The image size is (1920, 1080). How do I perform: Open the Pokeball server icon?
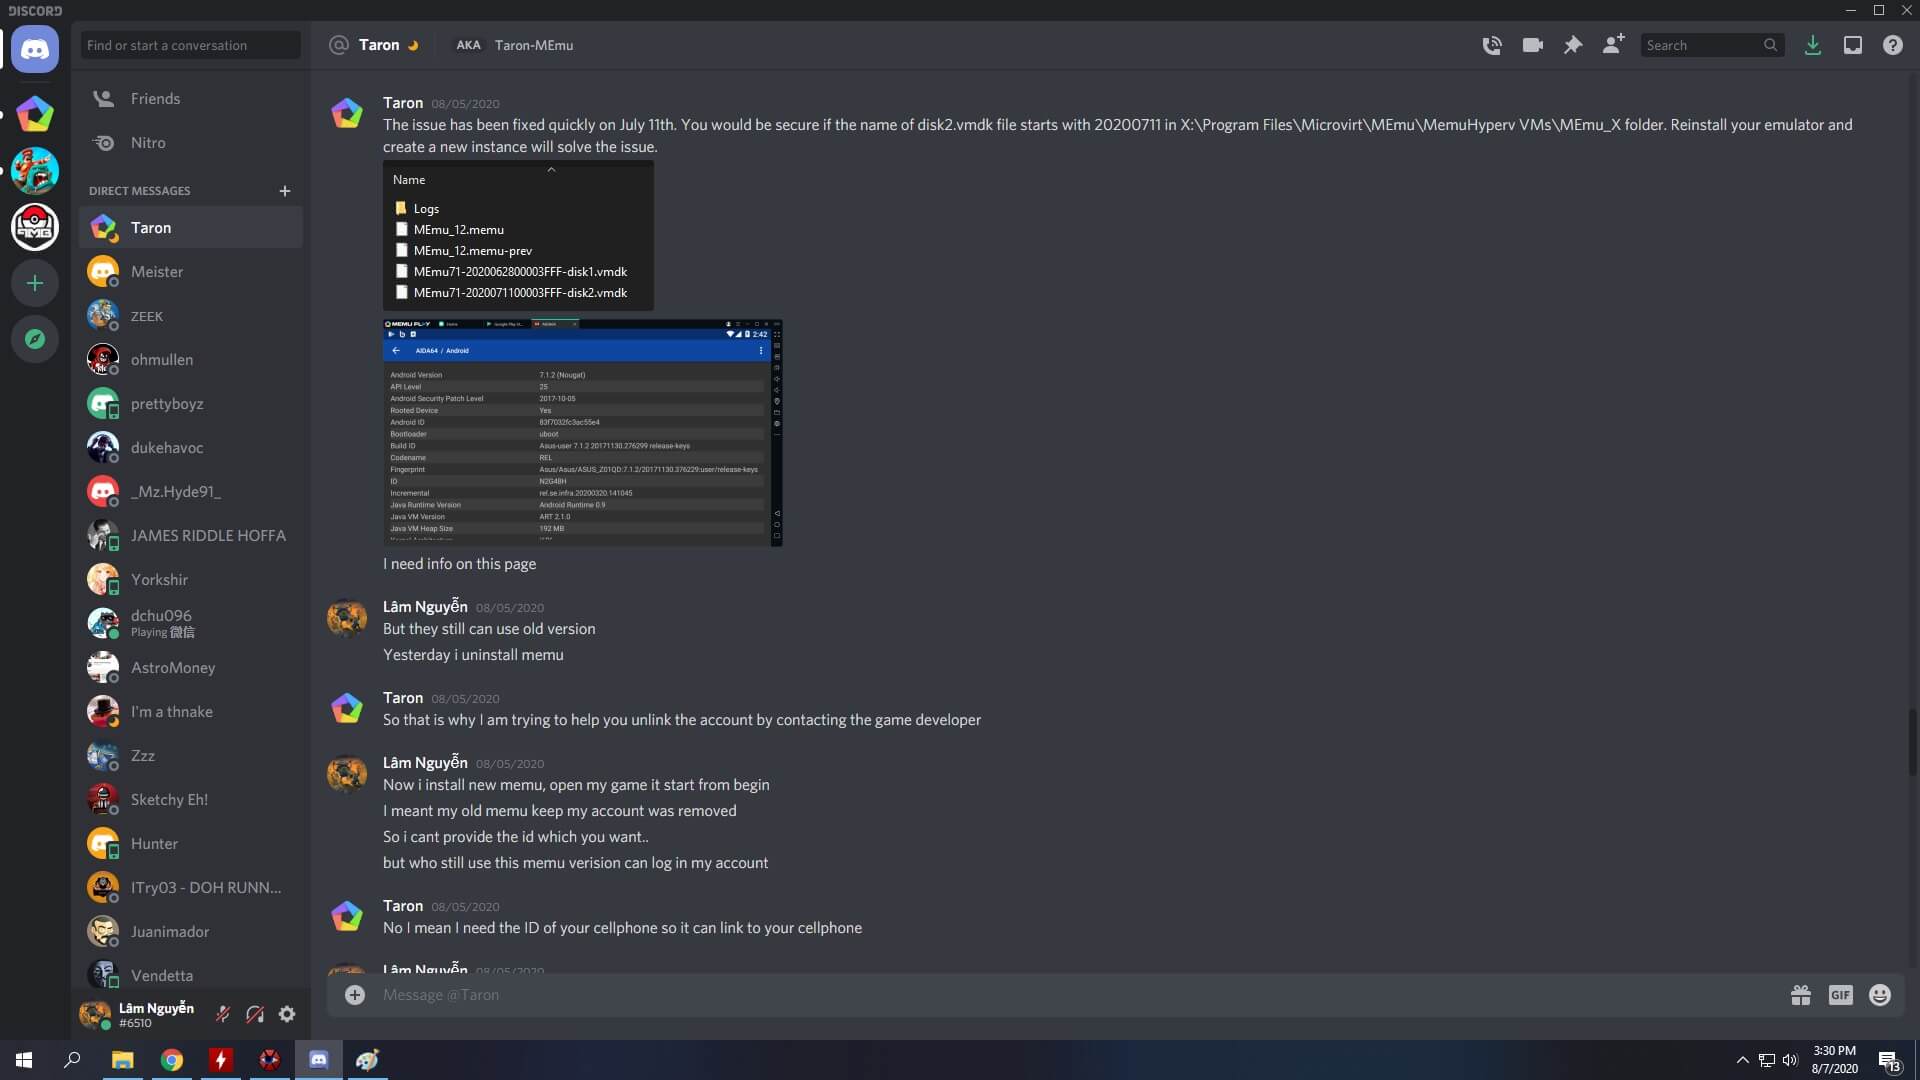pyautogui.click(x=35, y=227)
